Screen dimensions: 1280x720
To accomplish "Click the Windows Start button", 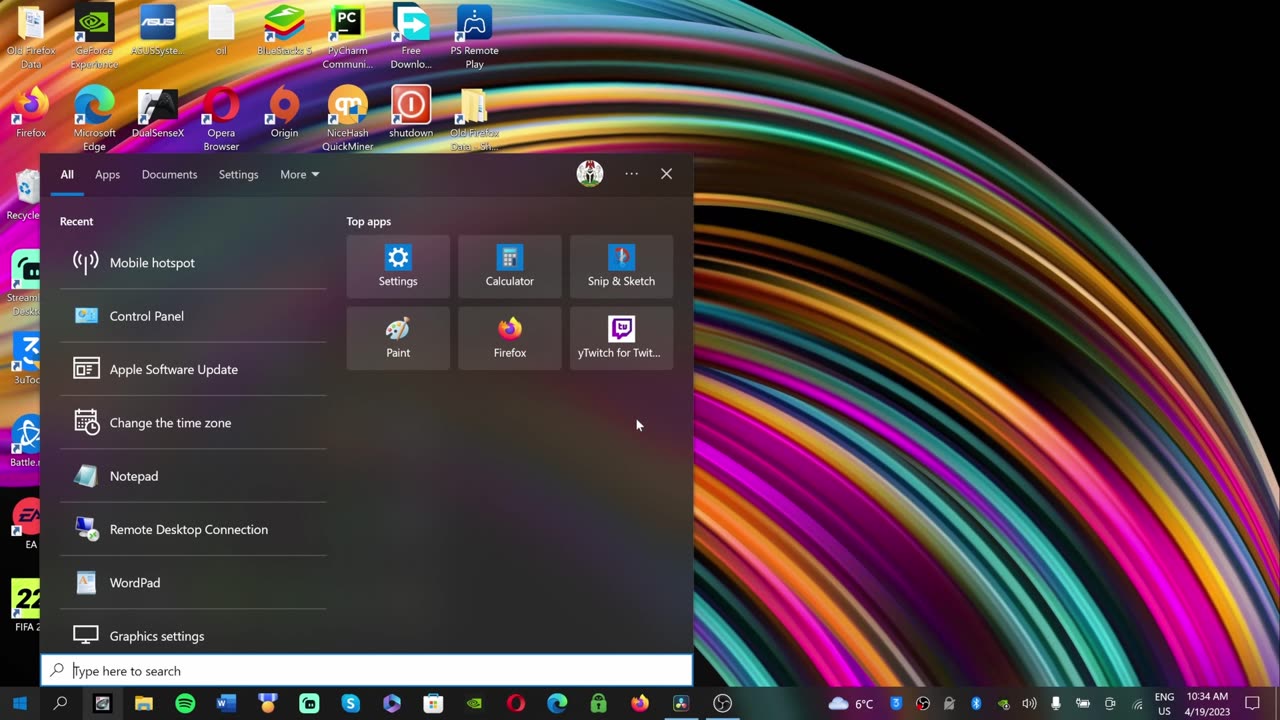I will [x=19, y=704].
